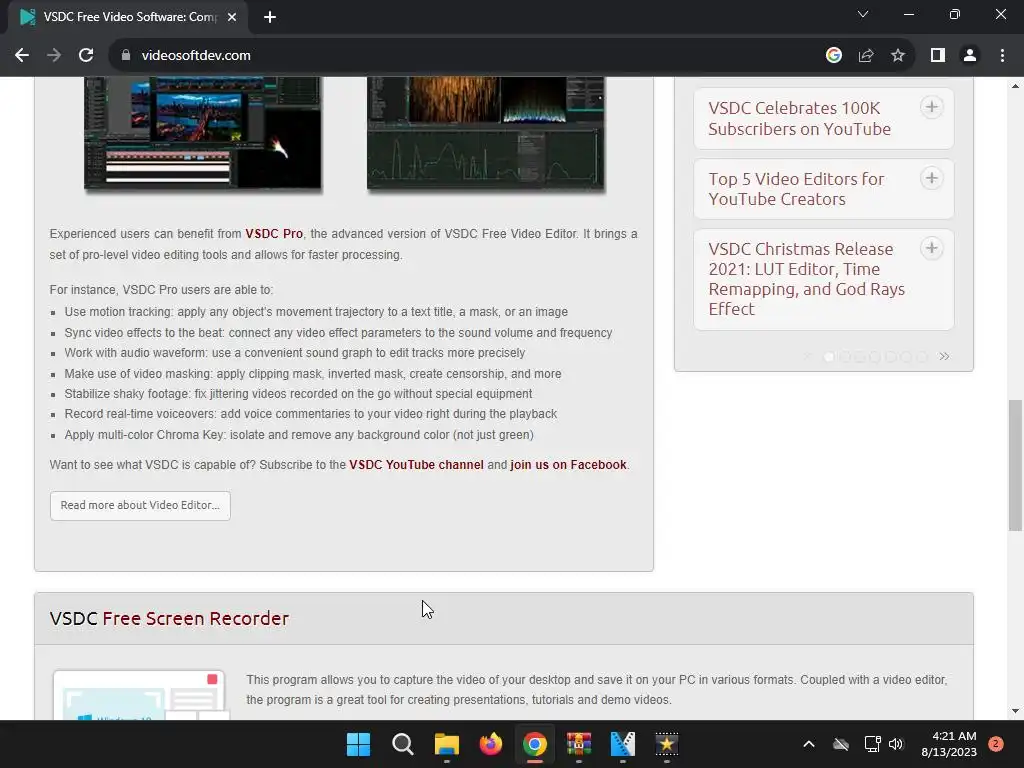Screen dimensions: 1024x768
Task: Open Top 5 Video Editors for YouTube Creators
Action: (x=796, y=189)
